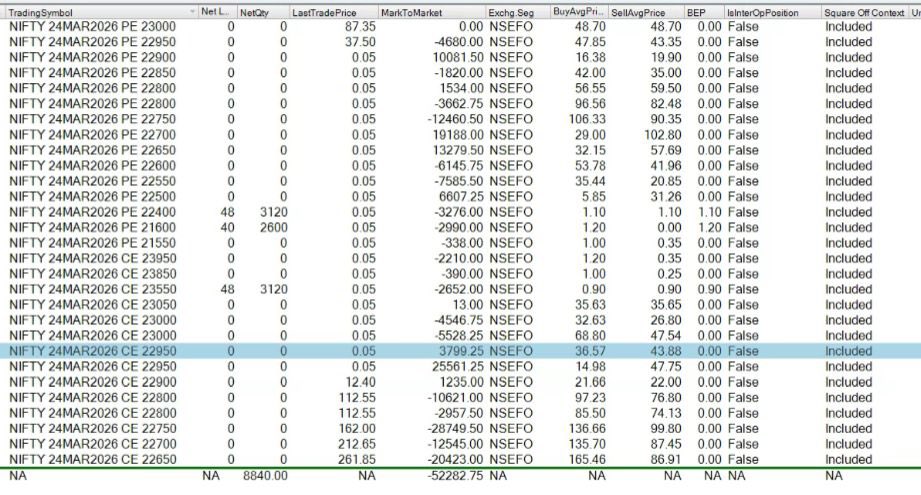
Task: Select the NIFTY 24MAR2026 PE 22900 symbol
Action: click(x=92, y=57)
